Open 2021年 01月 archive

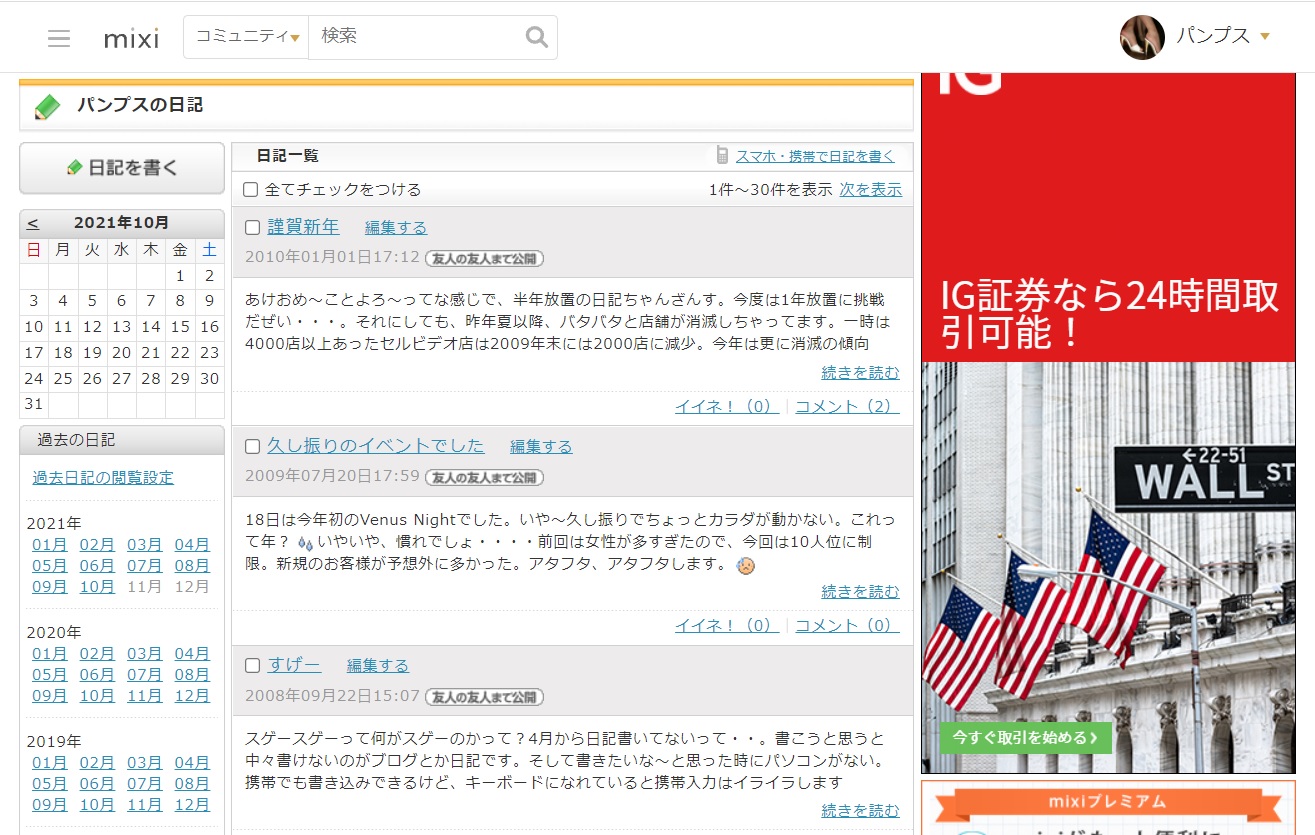50,545
